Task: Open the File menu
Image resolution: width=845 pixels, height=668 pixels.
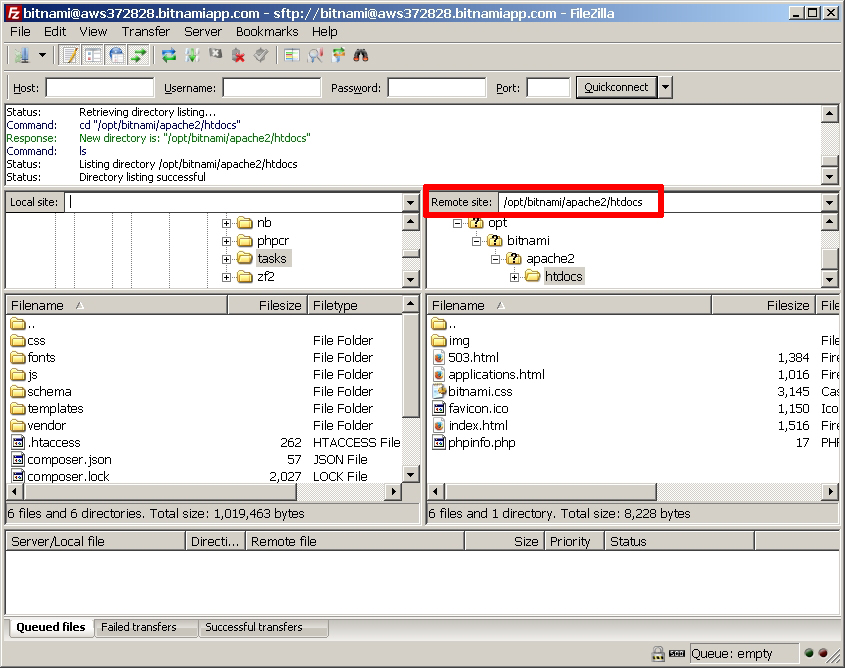Action: coord(20,32)
